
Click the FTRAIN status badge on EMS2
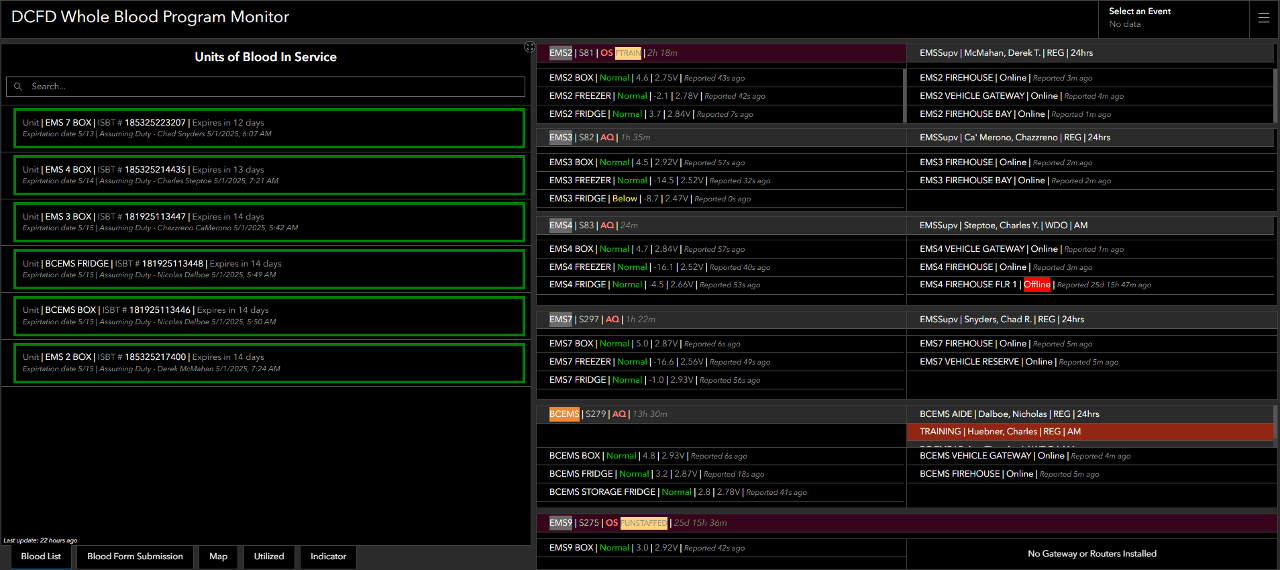click(628, 53)
